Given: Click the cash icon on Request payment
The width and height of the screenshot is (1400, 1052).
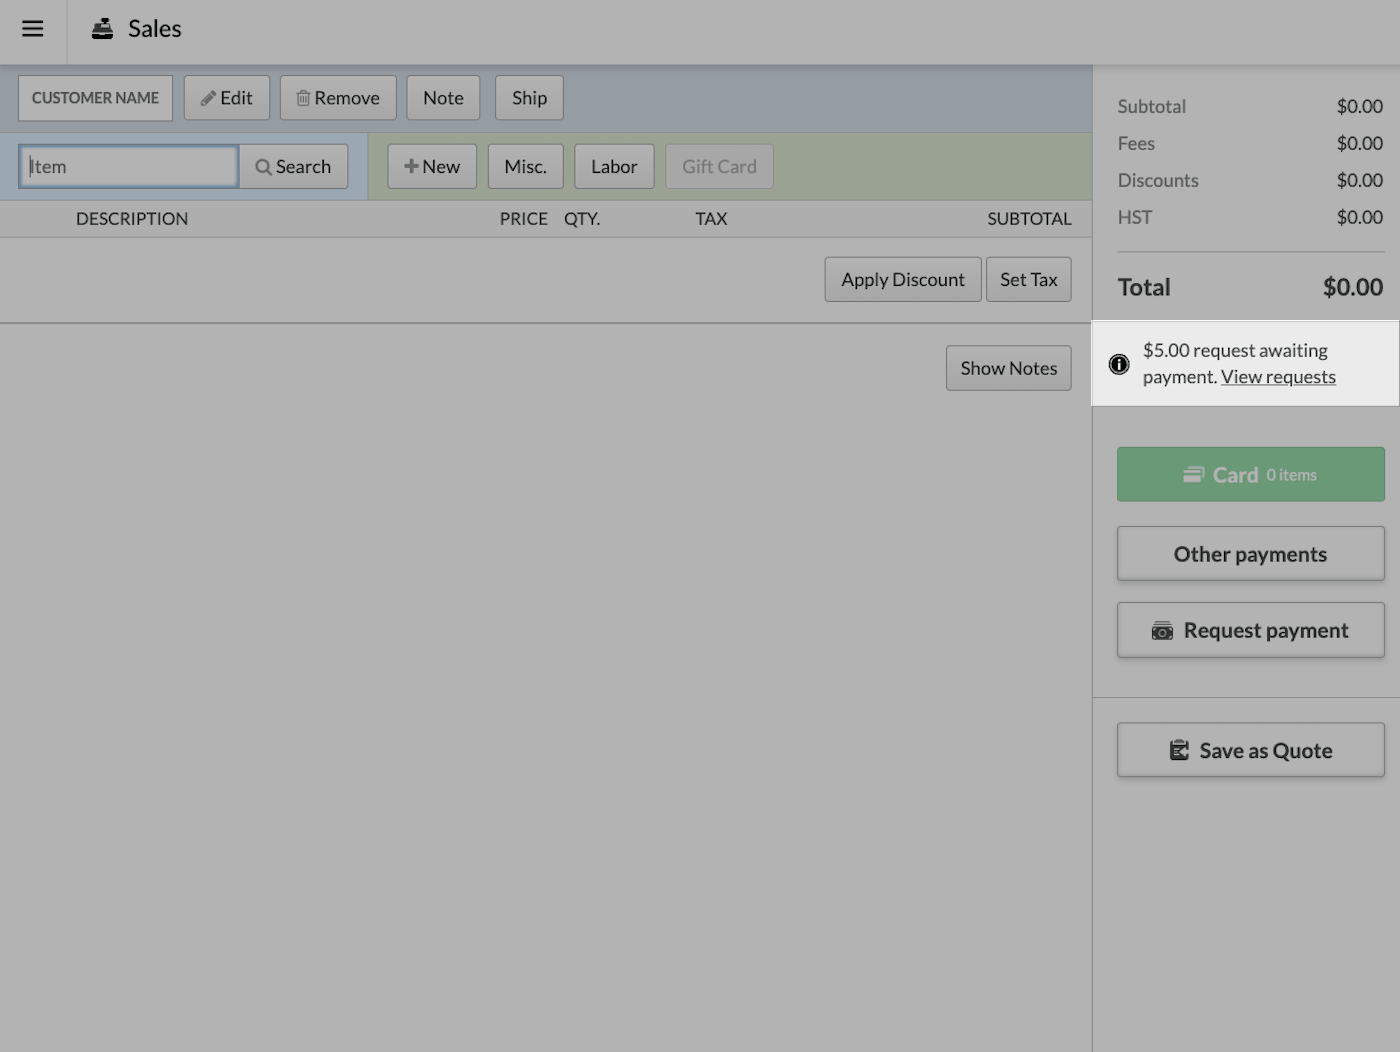Looking at the screenshot, I should 1161,630.
